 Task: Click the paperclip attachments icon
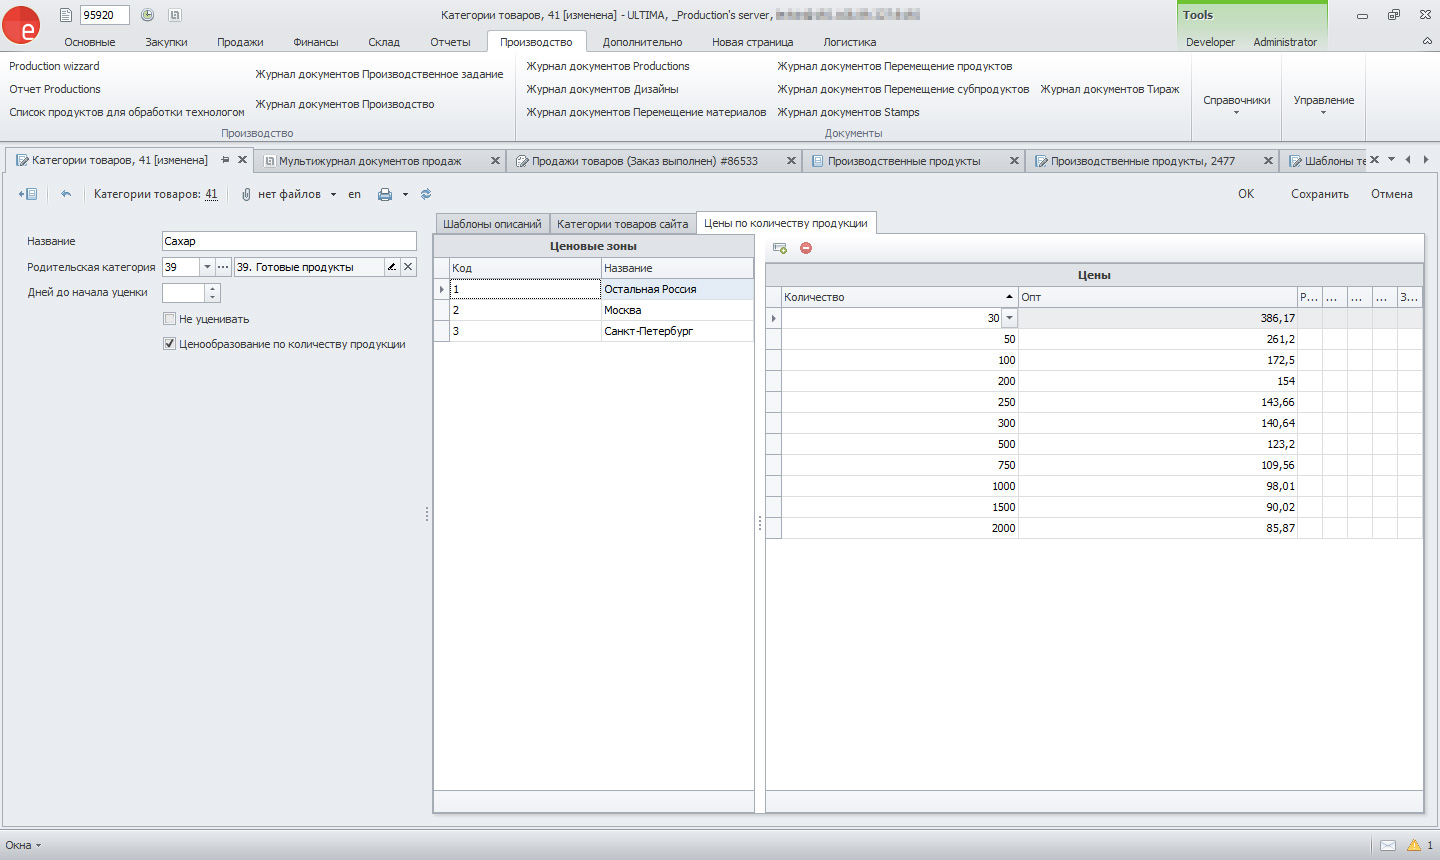[x=246, y=194]
